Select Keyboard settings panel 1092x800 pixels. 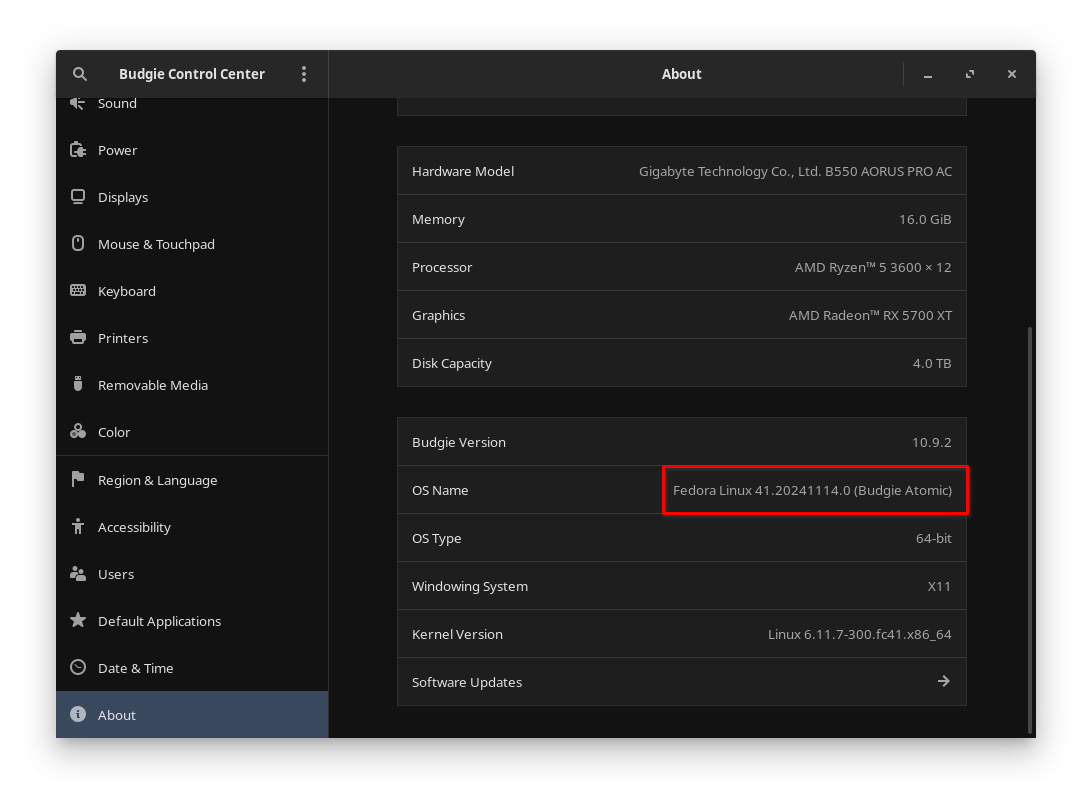coord(192,291)
